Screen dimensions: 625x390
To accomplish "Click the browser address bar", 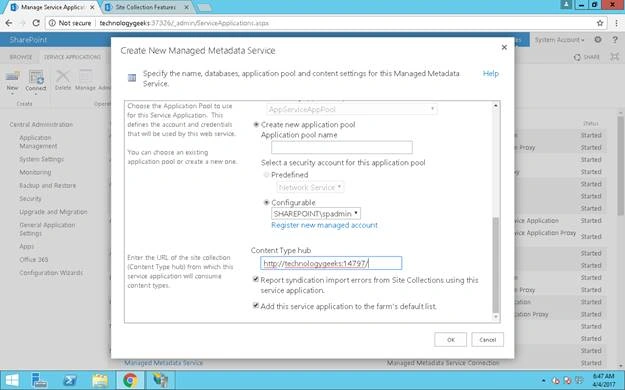I will [x=327, y=23].
